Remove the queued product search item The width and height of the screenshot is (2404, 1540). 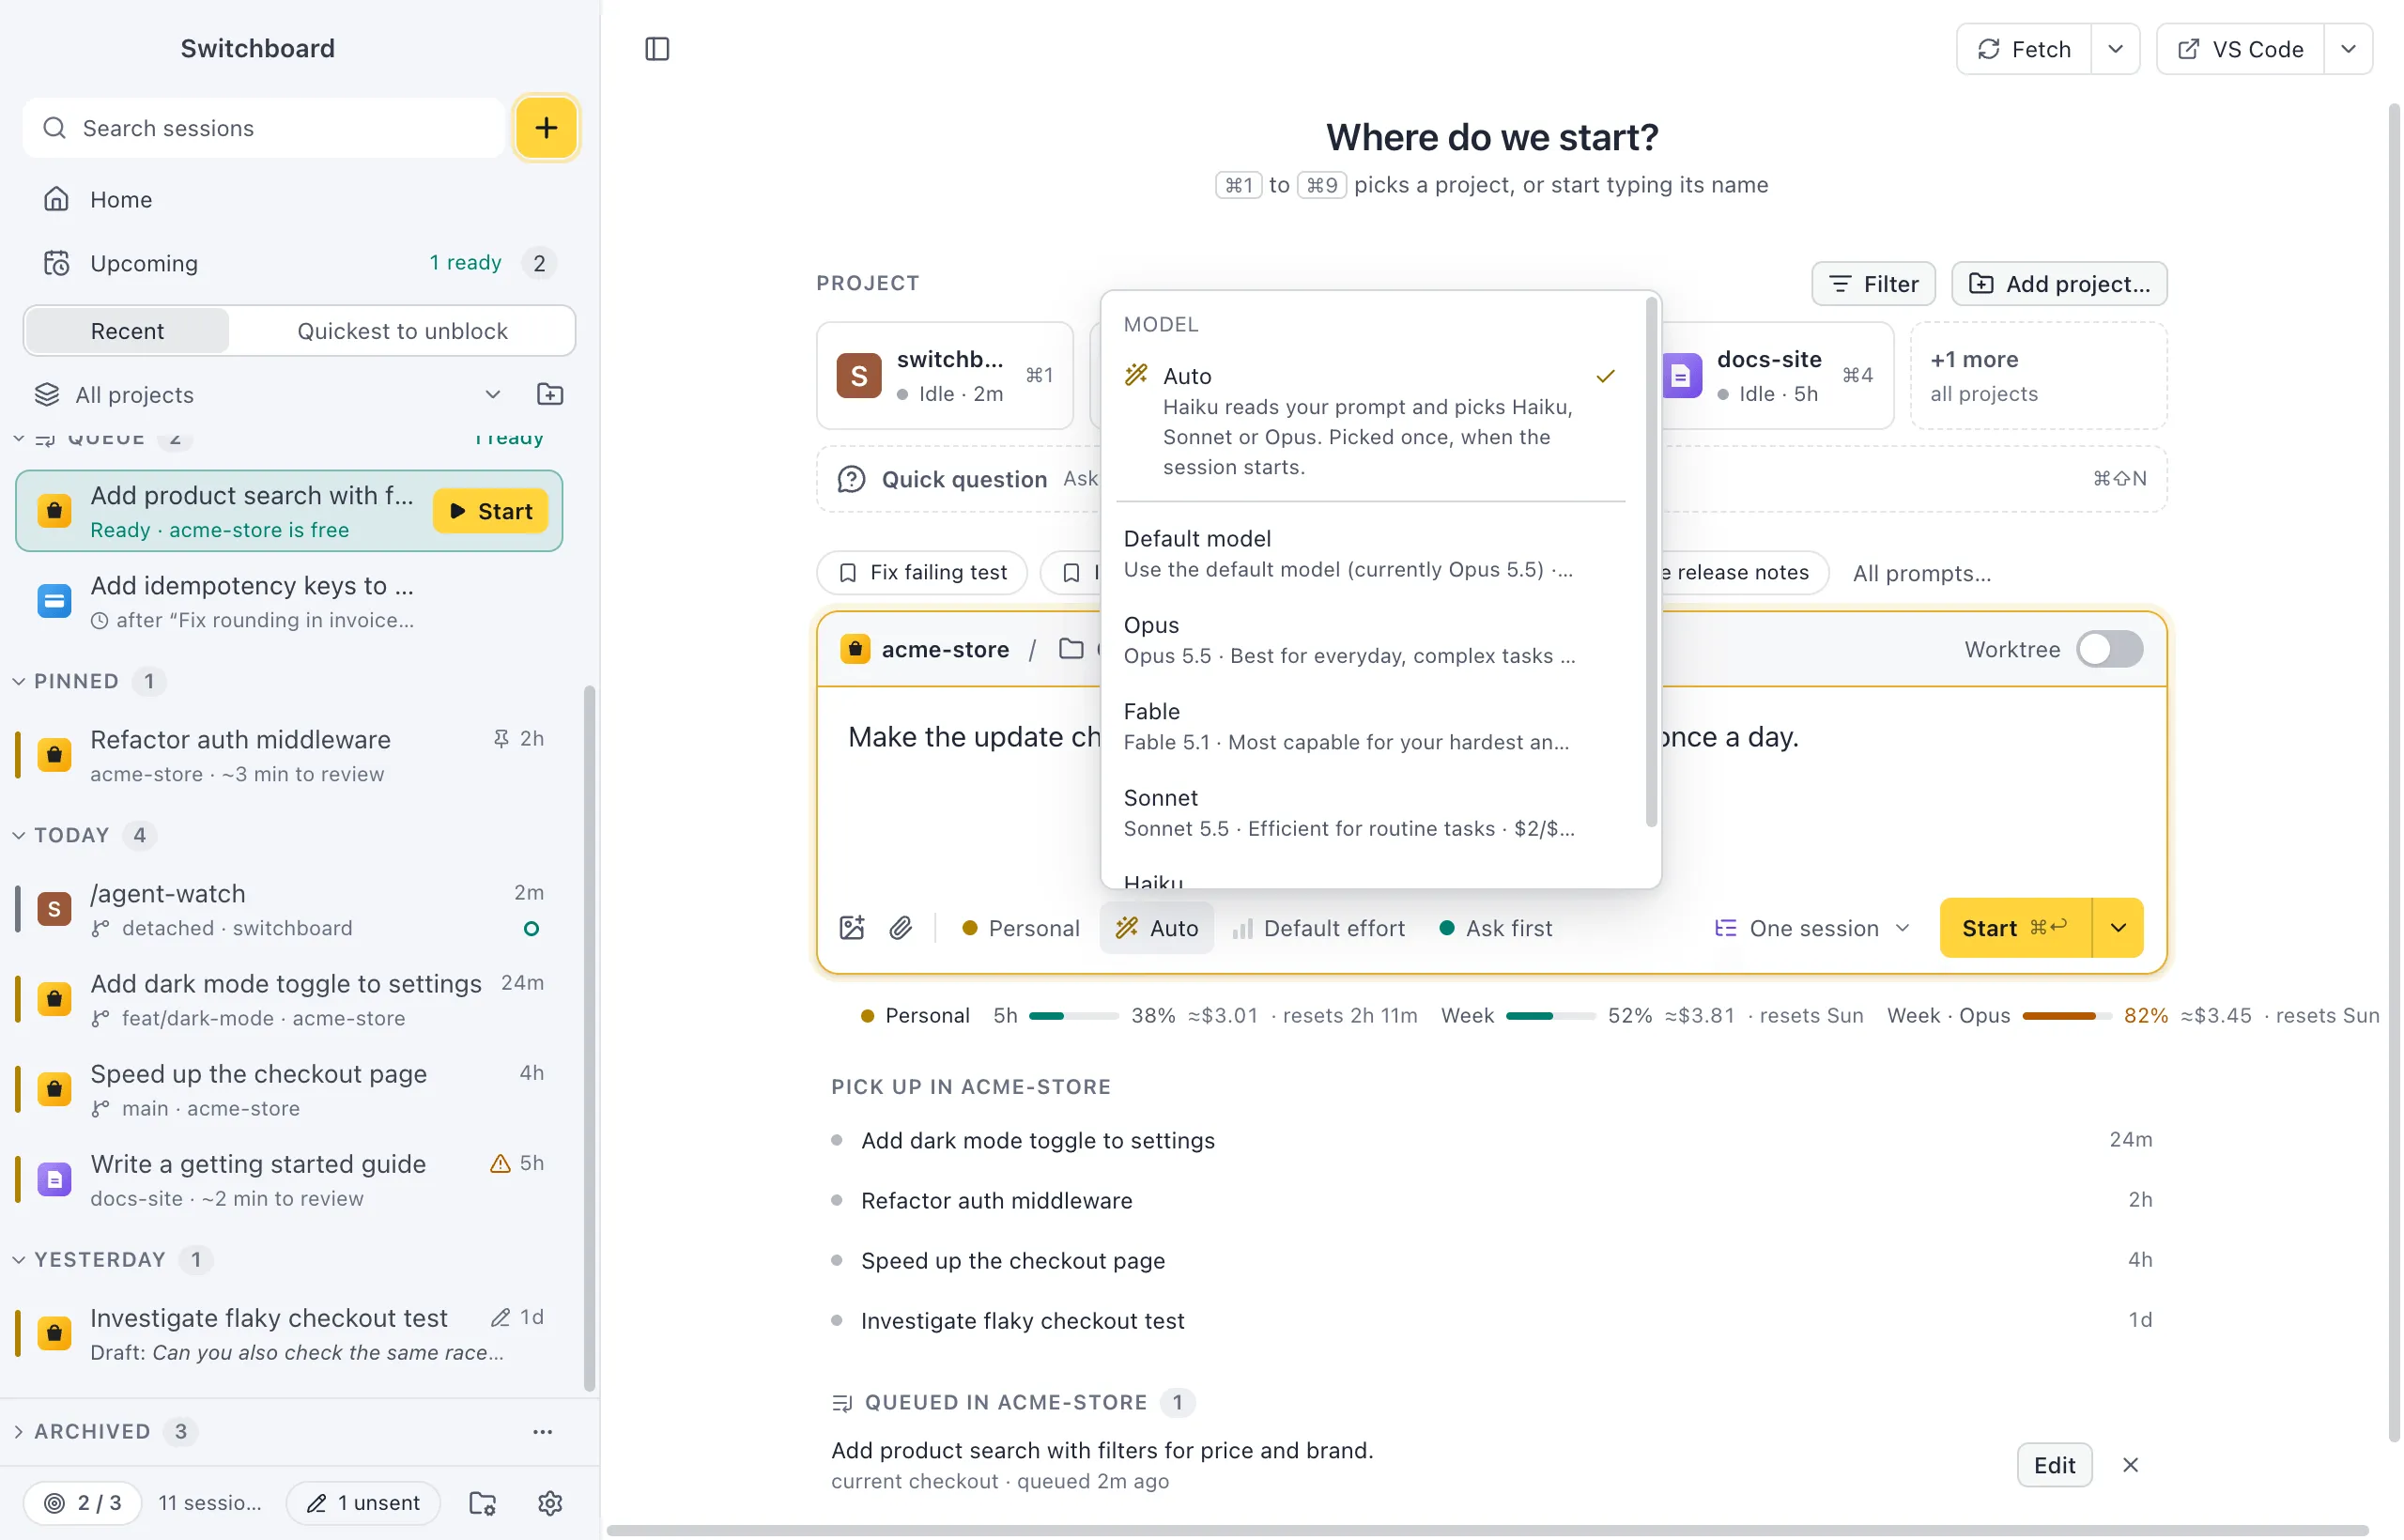(x=2131, y=1465)
